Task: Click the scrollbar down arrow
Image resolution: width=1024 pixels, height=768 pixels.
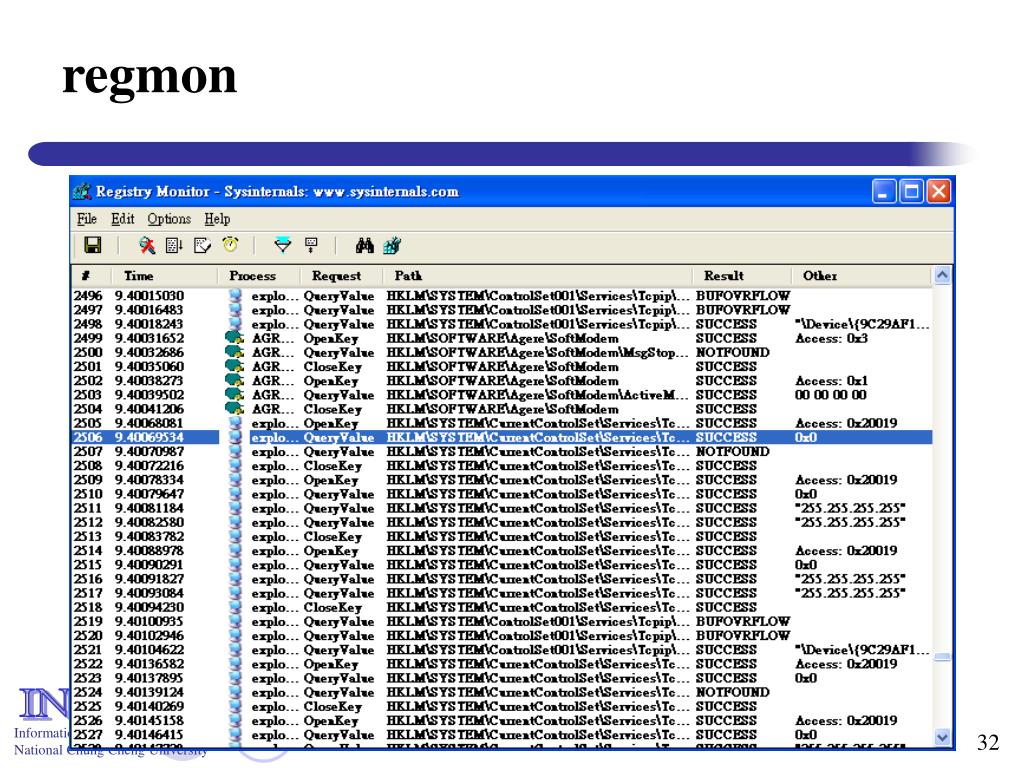Action: pos(942,737)
